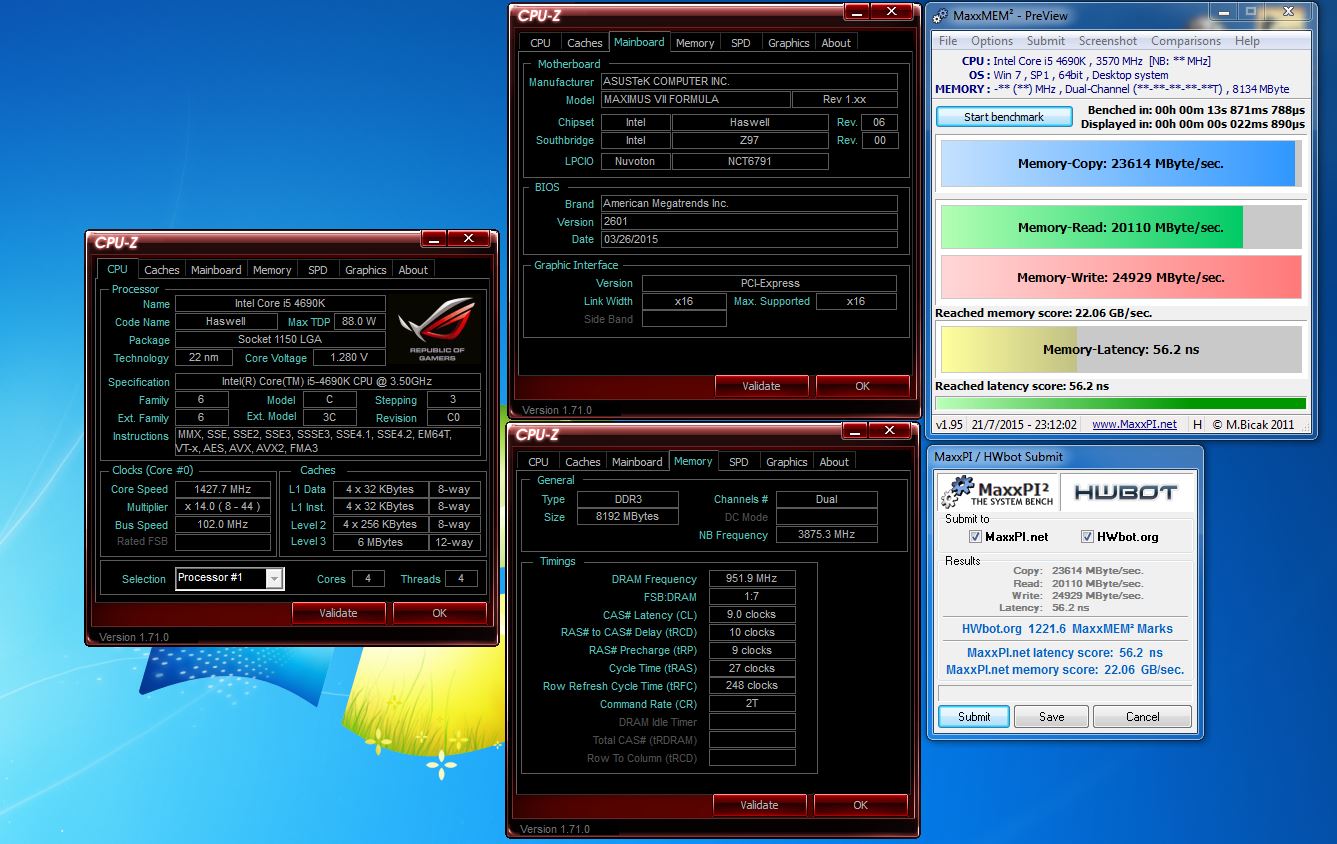The height and width of the screenshot is (844, 1337).
Task: Click Start benchmark in MaxxMEM
Action: (1003, 117)
